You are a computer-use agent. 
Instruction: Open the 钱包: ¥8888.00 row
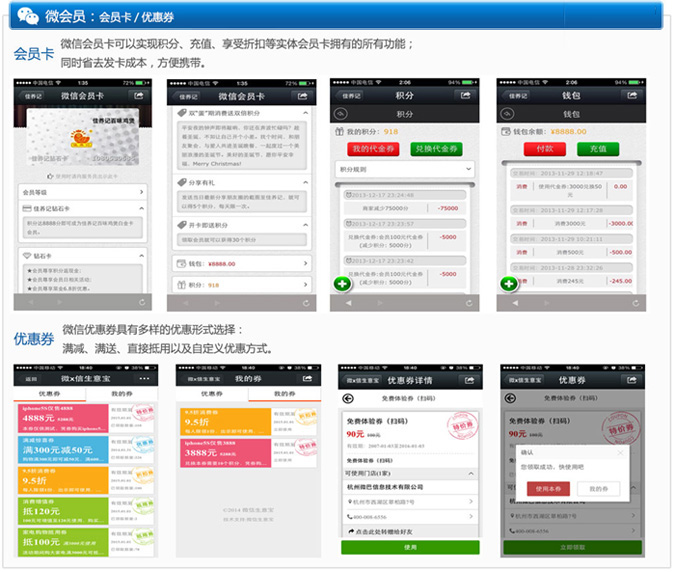pyautogui.click(x=242, y=263)
